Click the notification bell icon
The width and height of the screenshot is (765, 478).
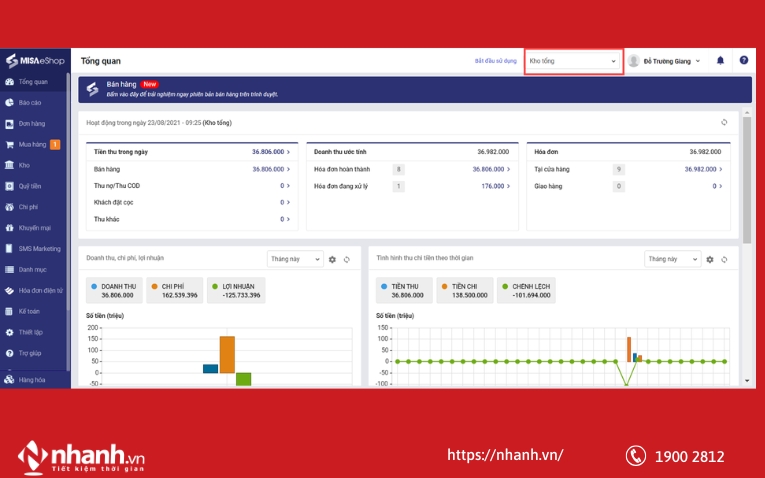pos(720,60)
